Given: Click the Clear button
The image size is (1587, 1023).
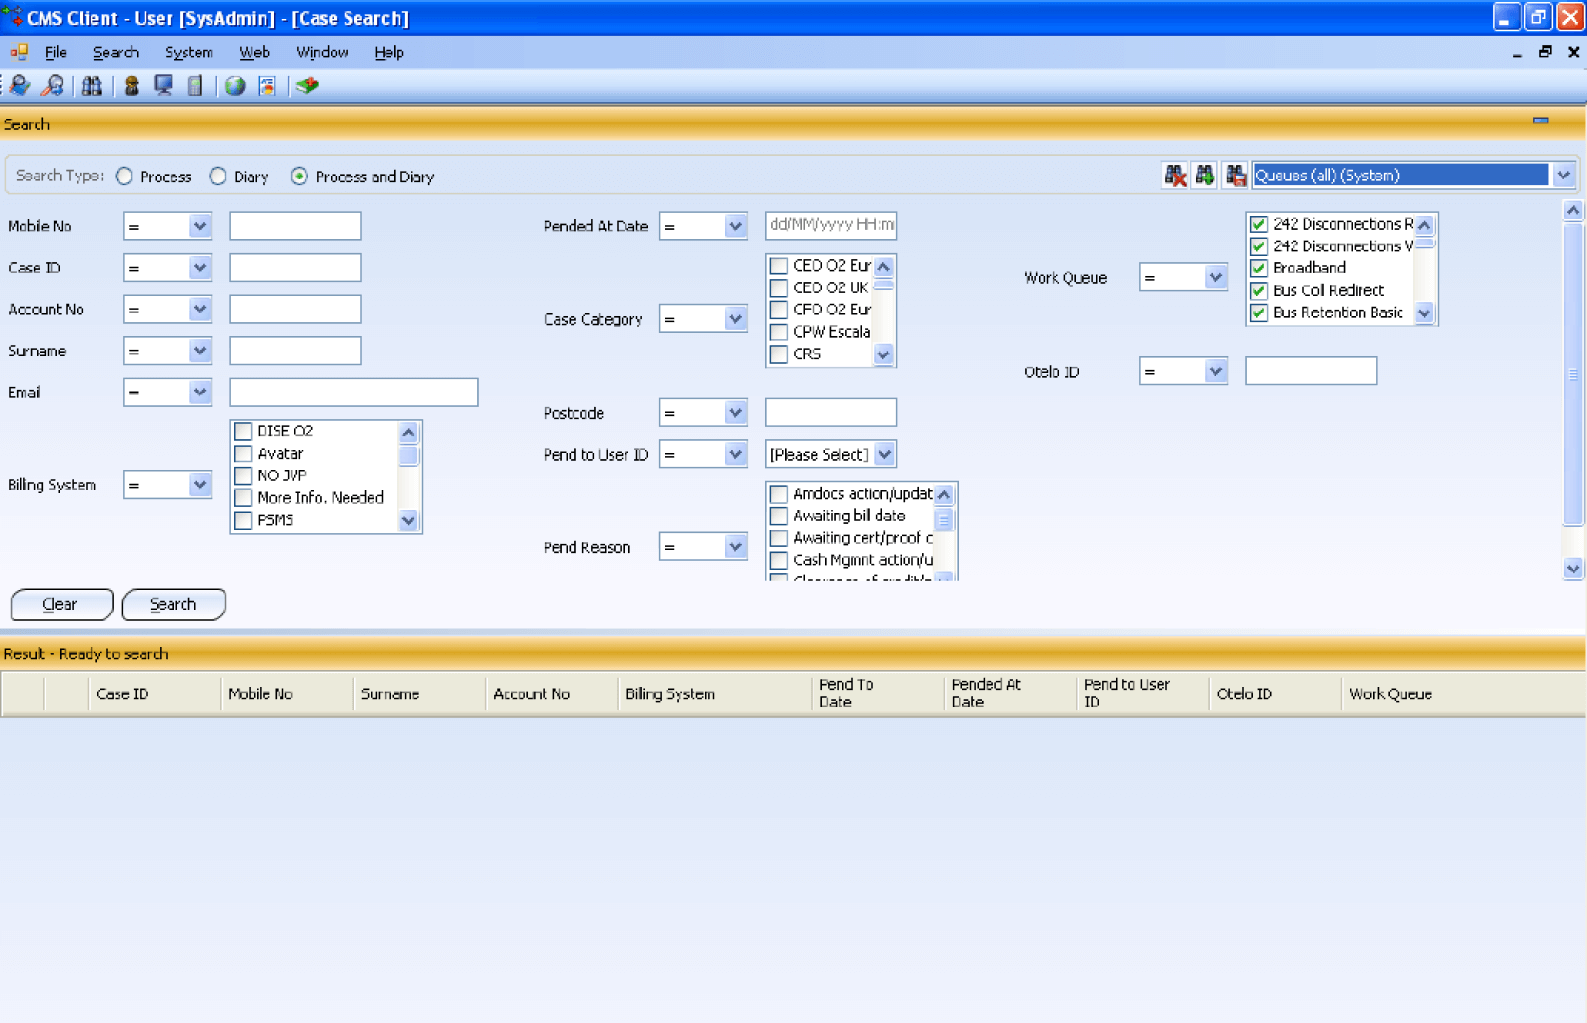Looking at the screenshot, I should click(61, 604).
